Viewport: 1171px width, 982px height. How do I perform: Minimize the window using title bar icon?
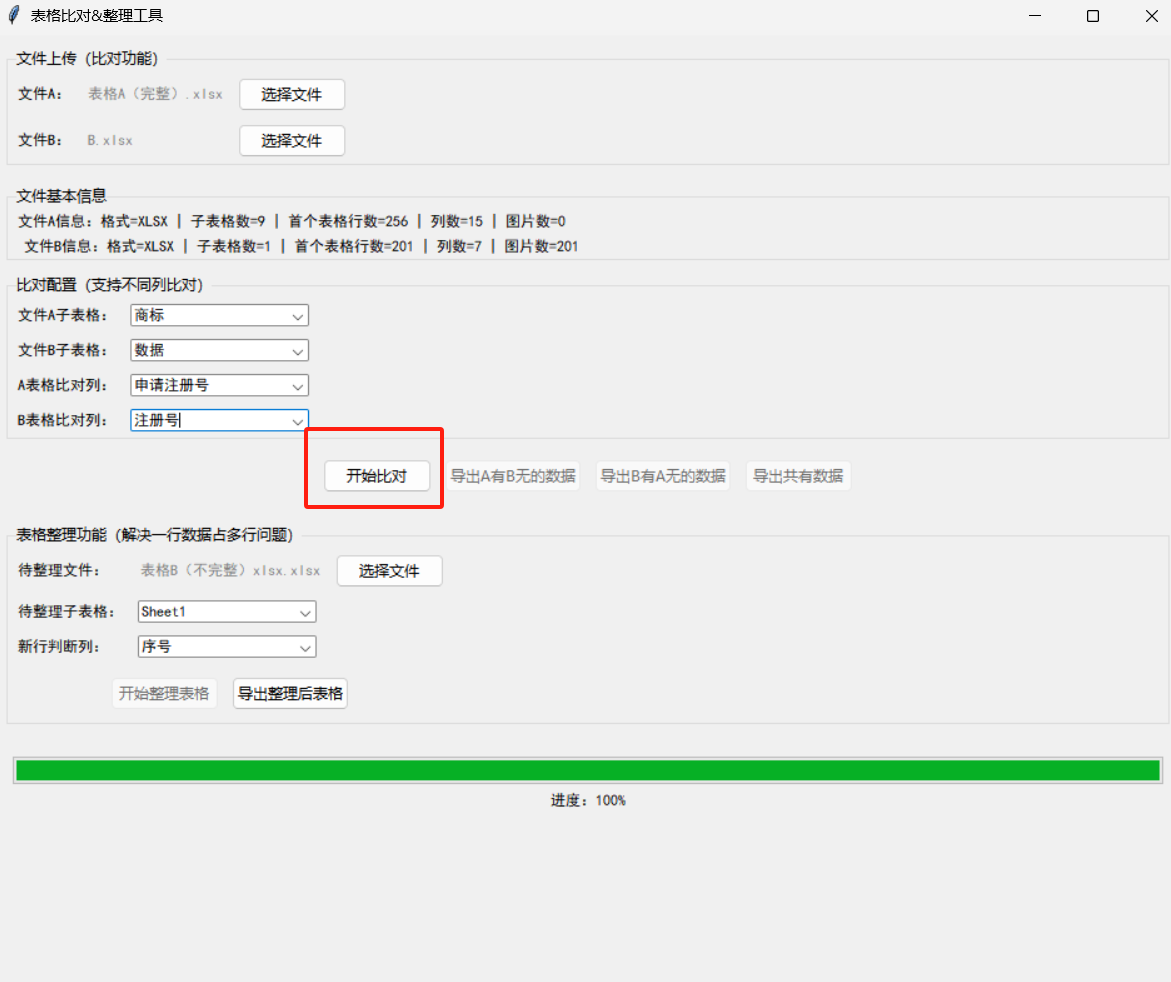pos(1035,16)
